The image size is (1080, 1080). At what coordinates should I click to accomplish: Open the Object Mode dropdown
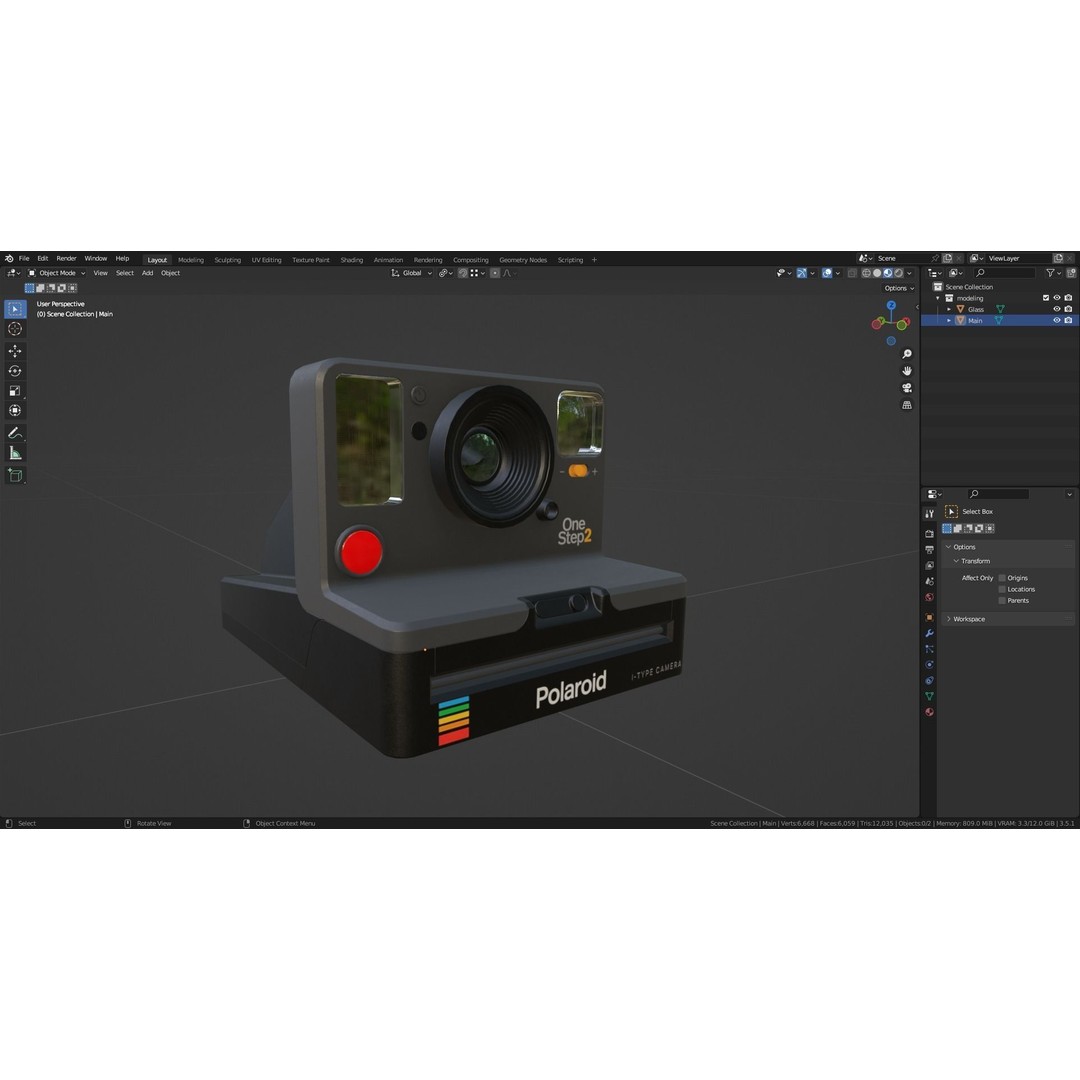[x=56, y=273]
